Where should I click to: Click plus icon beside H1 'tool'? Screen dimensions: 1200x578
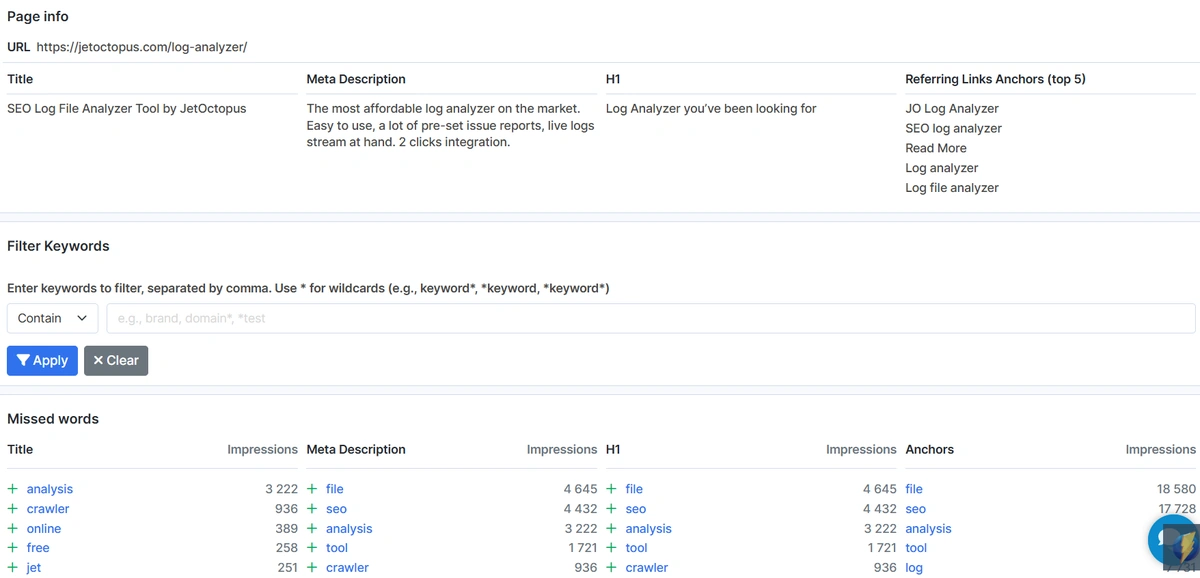click(611, 548)
